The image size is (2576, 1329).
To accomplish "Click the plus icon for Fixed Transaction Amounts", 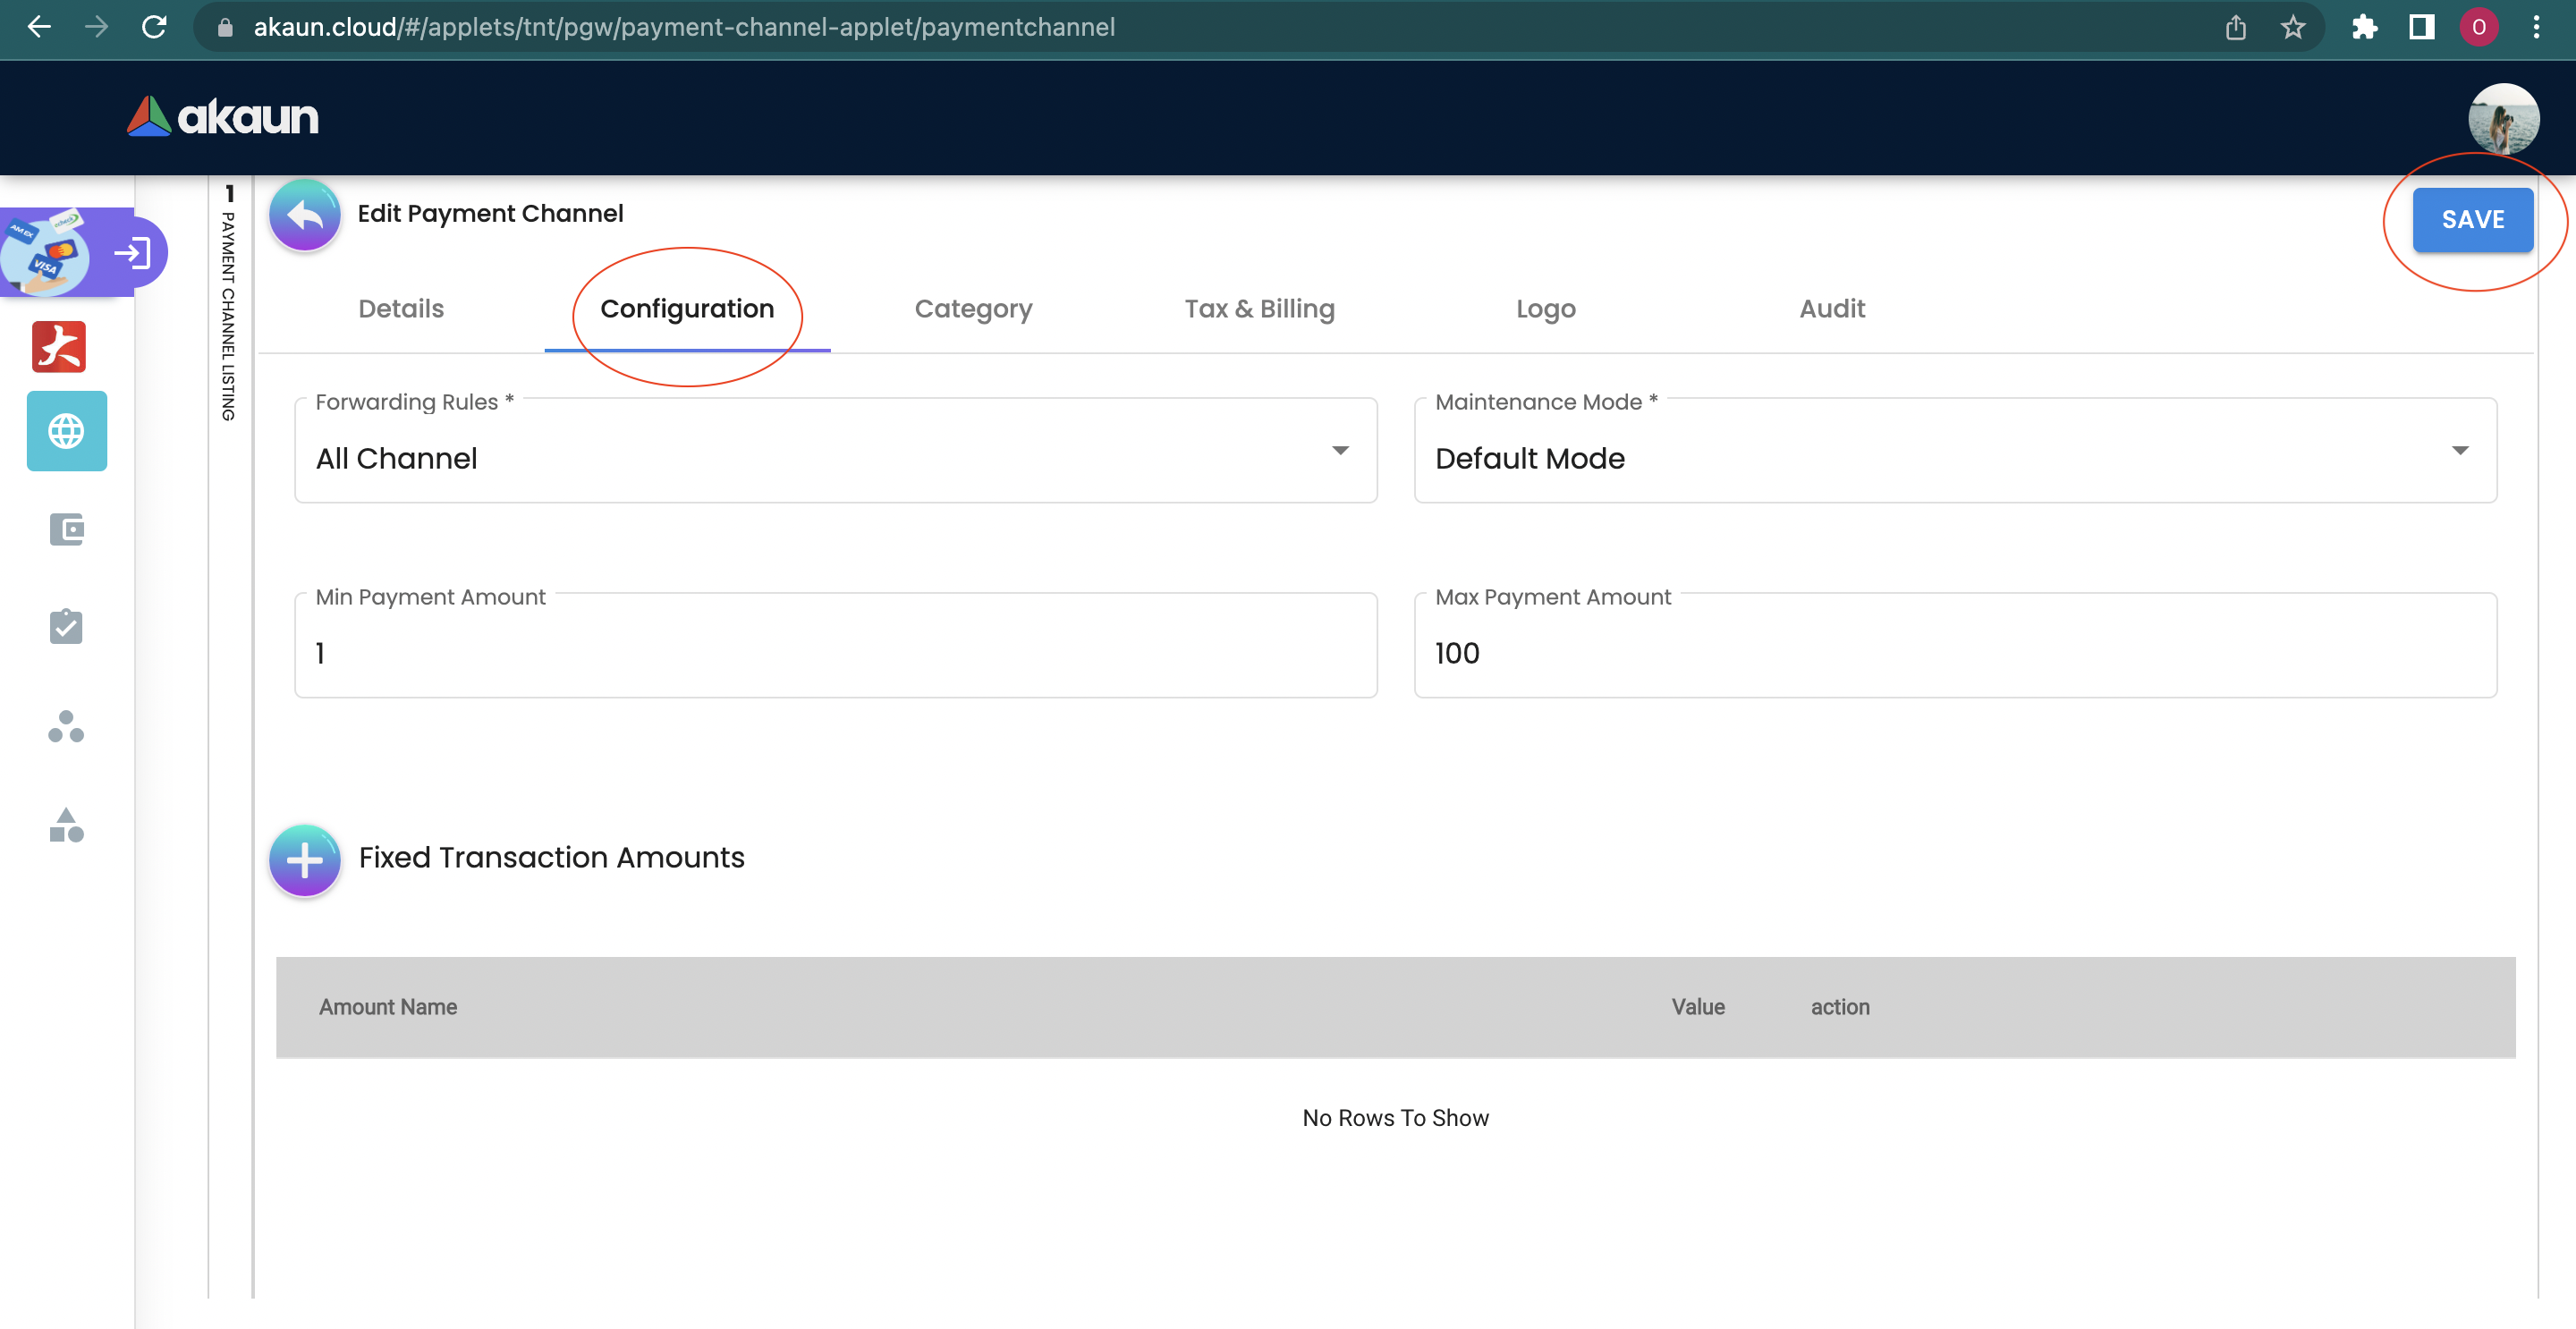I will 305,859.
